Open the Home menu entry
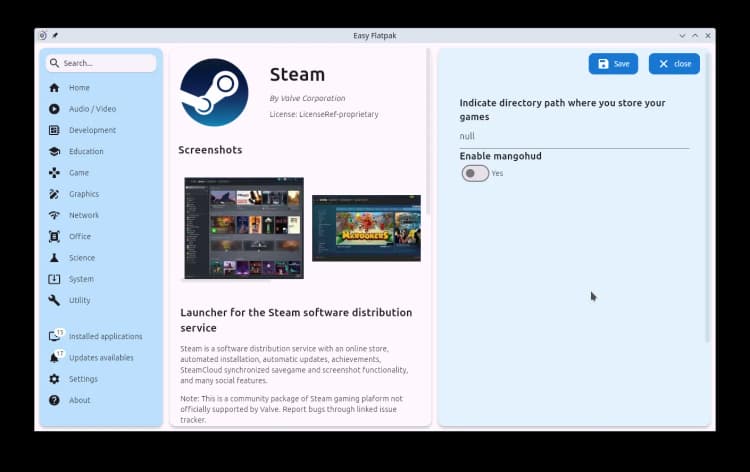The image size is (750, 472). pyautogui.click(x=79, y=88)
